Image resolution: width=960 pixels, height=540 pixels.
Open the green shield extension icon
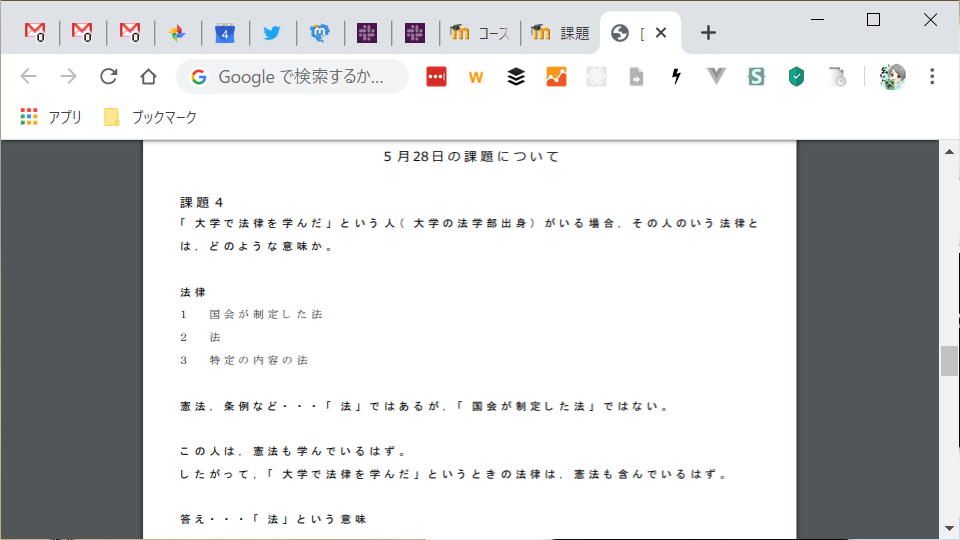796,77
